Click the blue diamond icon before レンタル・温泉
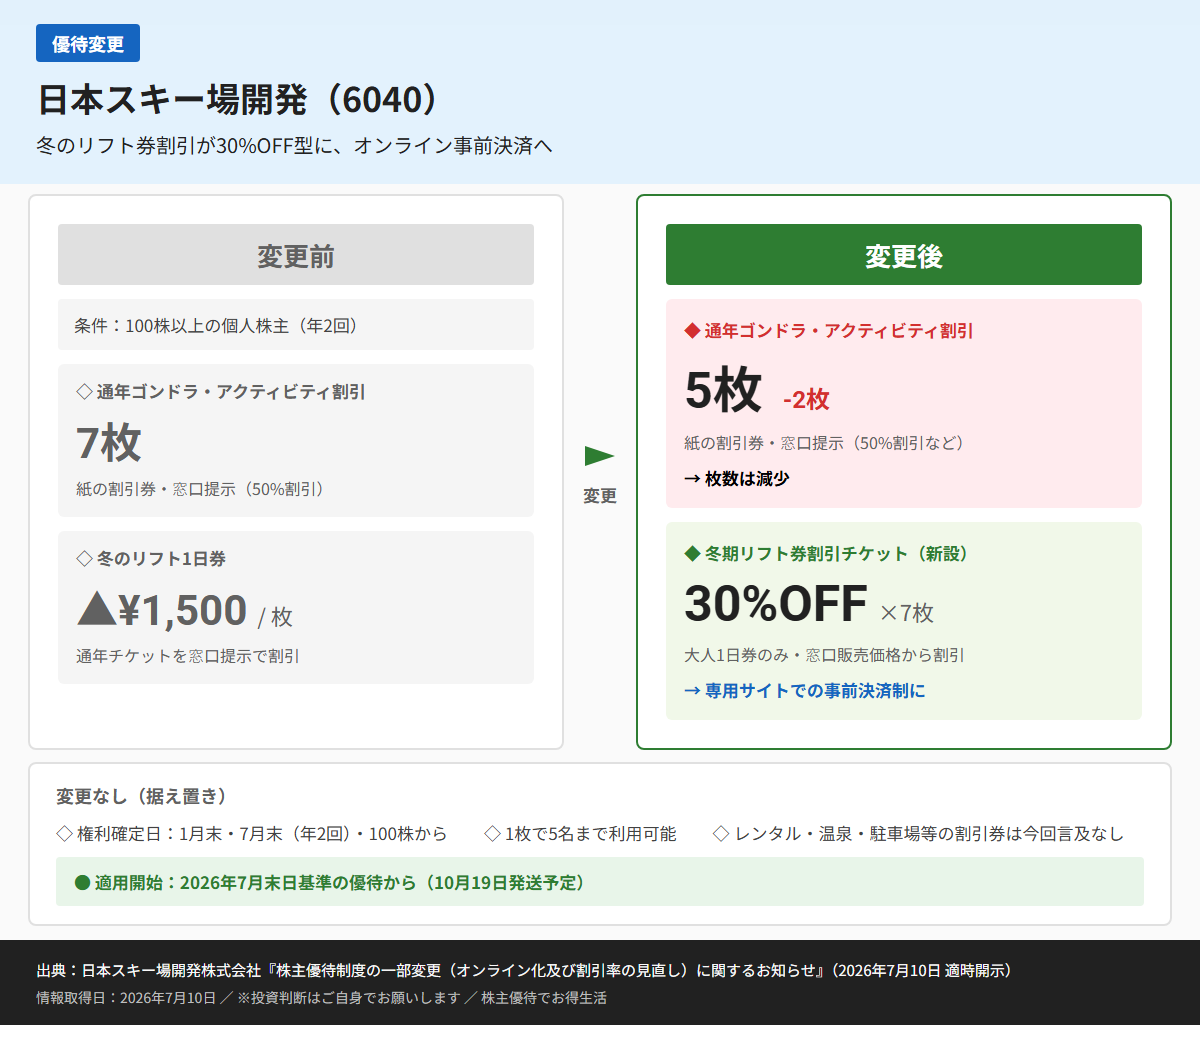 click(x=721, y=834)
